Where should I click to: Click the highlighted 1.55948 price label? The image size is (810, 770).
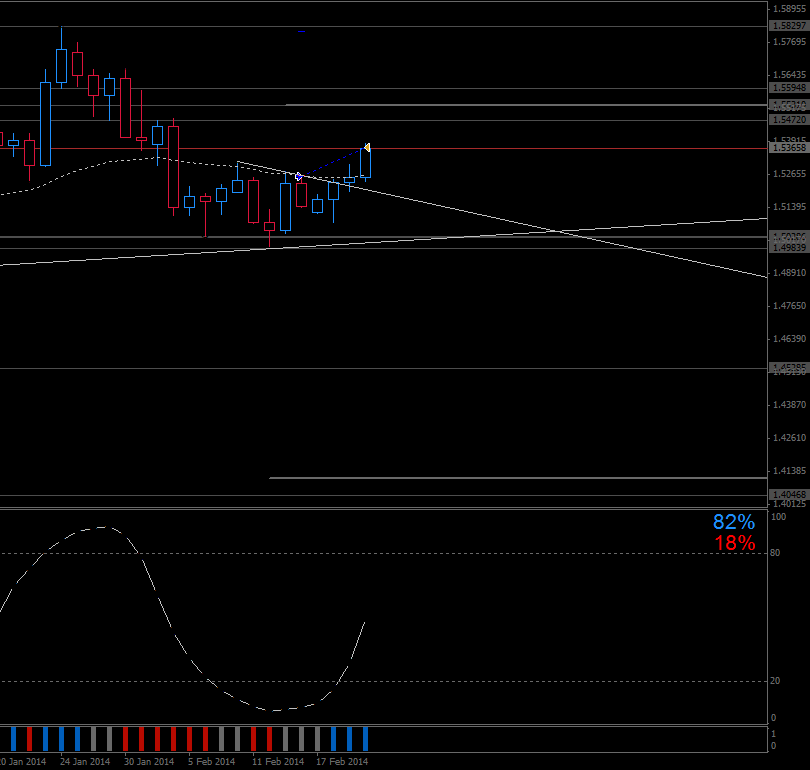[789, 88]
